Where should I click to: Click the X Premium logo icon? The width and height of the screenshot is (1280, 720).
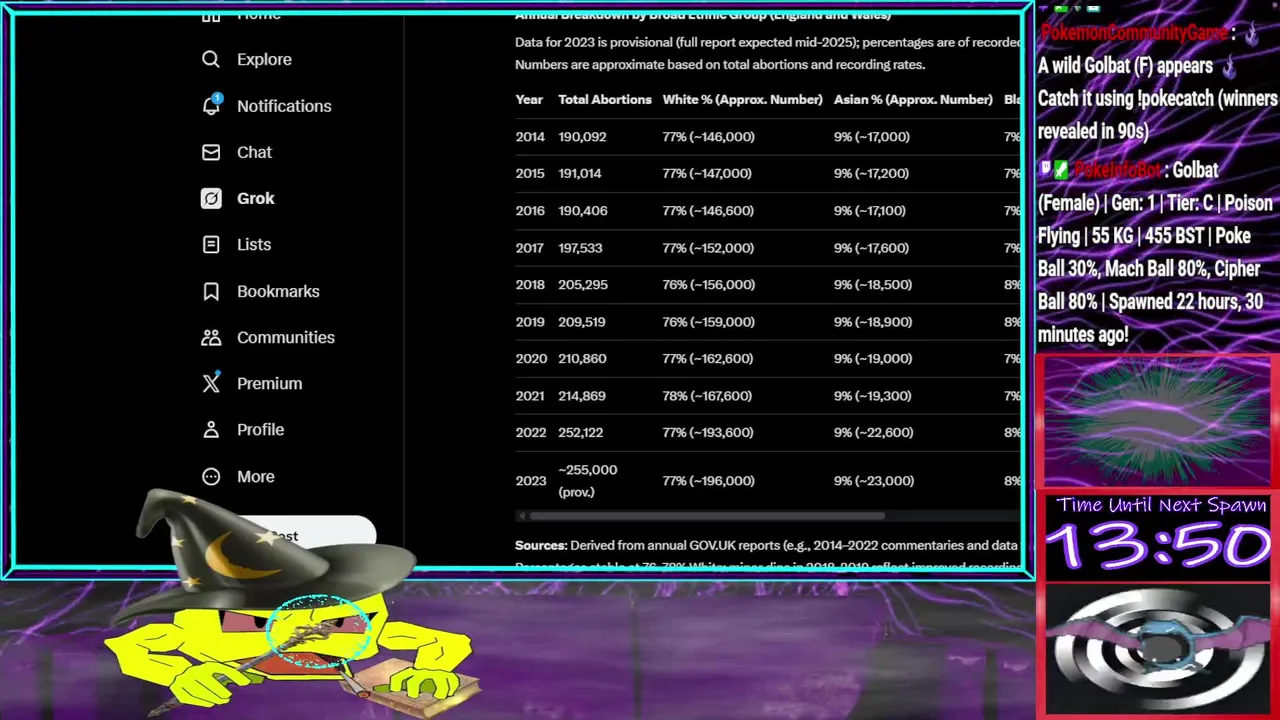pyautogui.click(x=211, y=383)
